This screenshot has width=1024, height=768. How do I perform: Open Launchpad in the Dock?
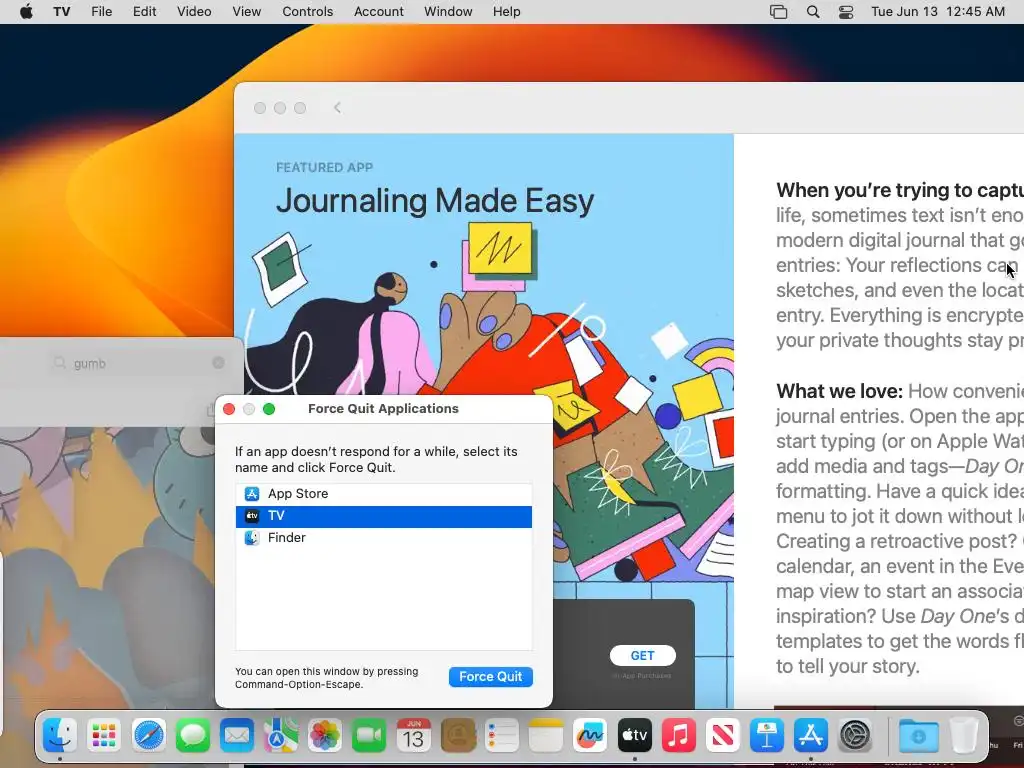[104, 737]
